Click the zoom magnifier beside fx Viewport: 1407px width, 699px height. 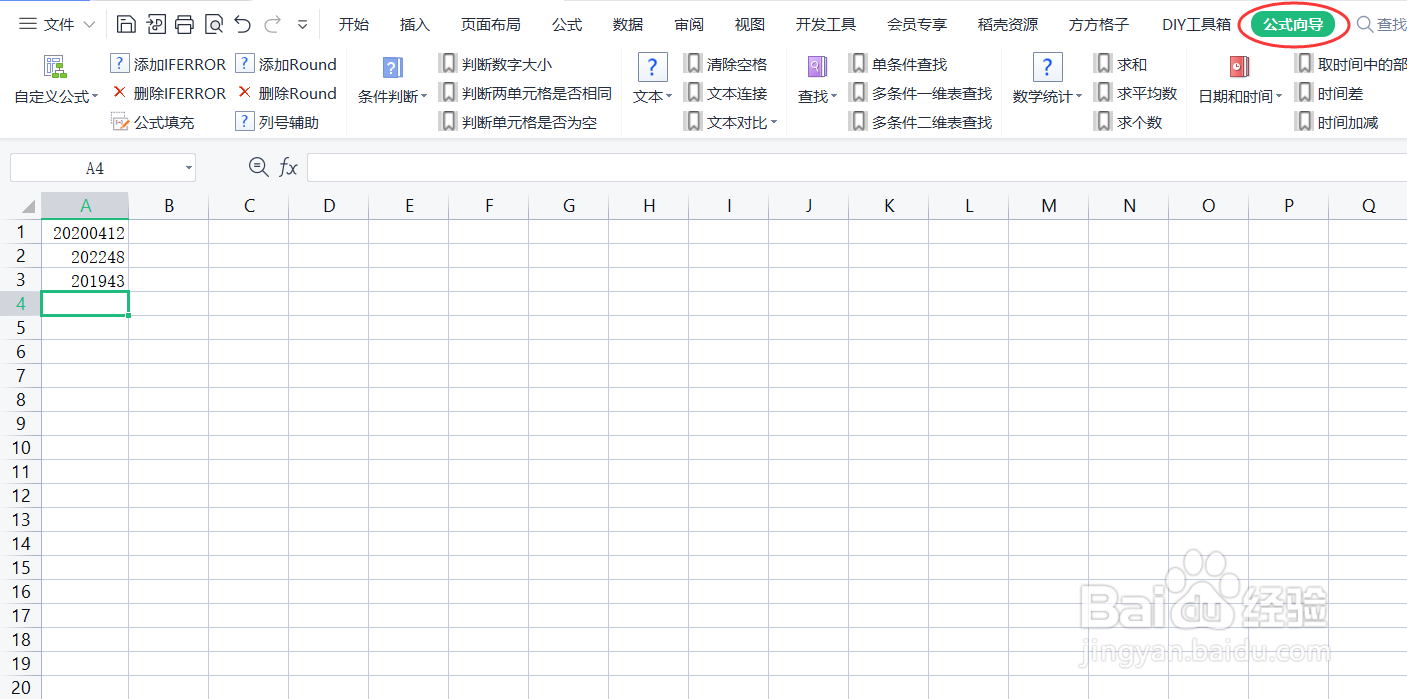coord(258,167)
